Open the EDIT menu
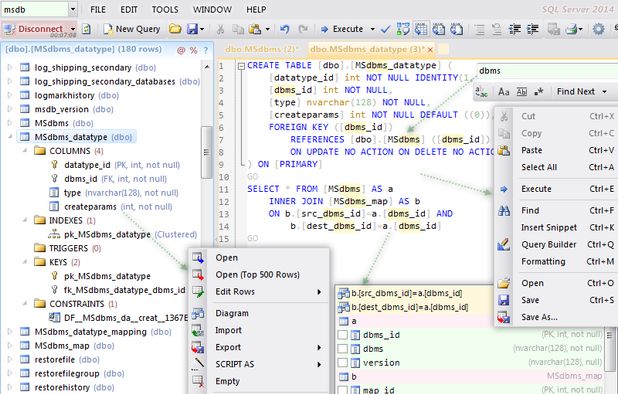Image resolution: width=618 pixels, height=394 pixels. coord(129,9)
